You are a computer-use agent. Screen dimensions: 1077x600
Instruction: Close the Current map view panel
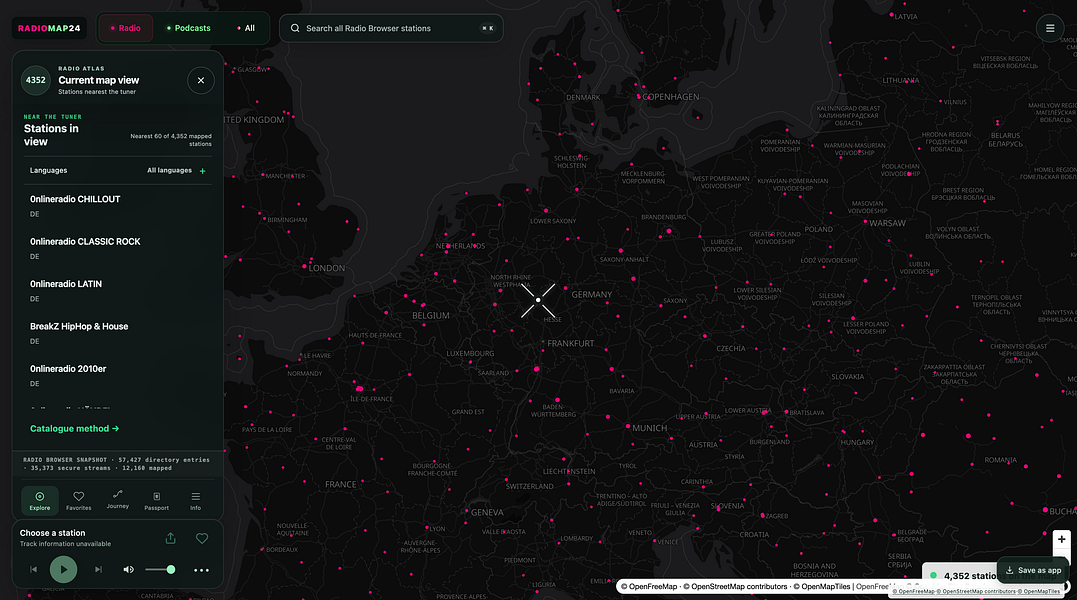(x=201, y=80)
